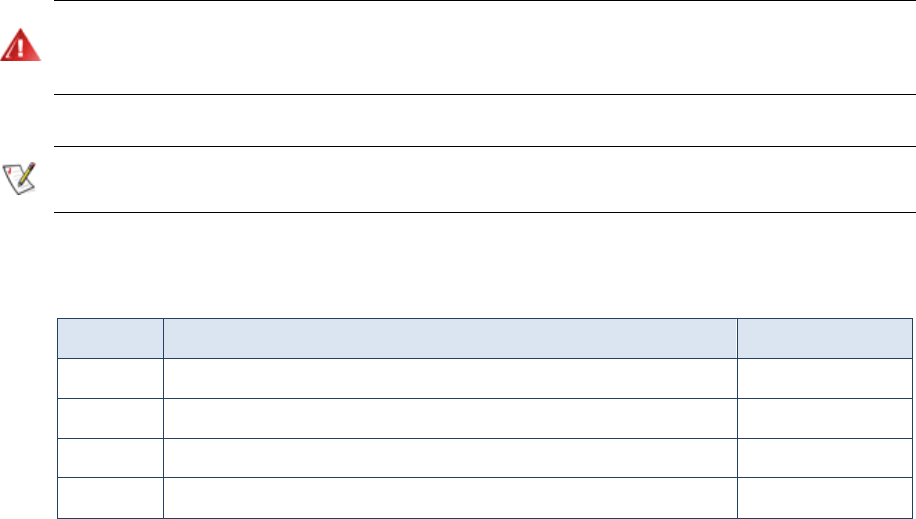Image resolution: width=916 pixels, height=519 pixels.
Task: Click inside the empty warning message box
Action: (480, 48)
